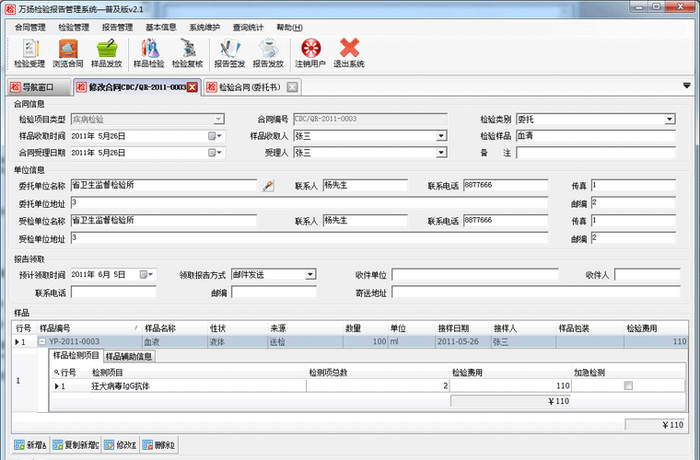The width and height of the screenshot is (700, 460).
Task: Open the 报告发放 toolbar icon
Action: pyautogui.click(x=268, y=53)
